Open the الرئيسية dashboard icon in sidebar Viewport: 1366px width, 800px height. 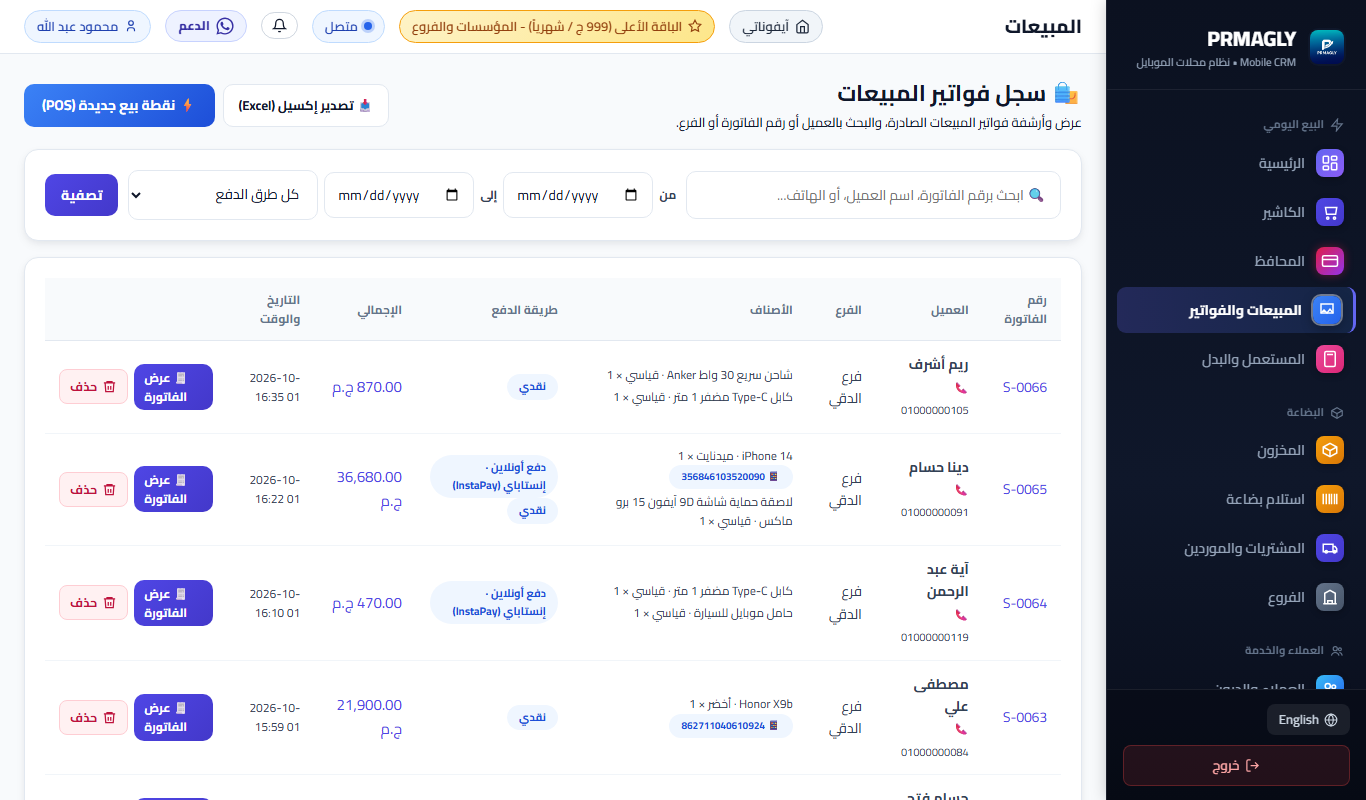pos(1330,163)
